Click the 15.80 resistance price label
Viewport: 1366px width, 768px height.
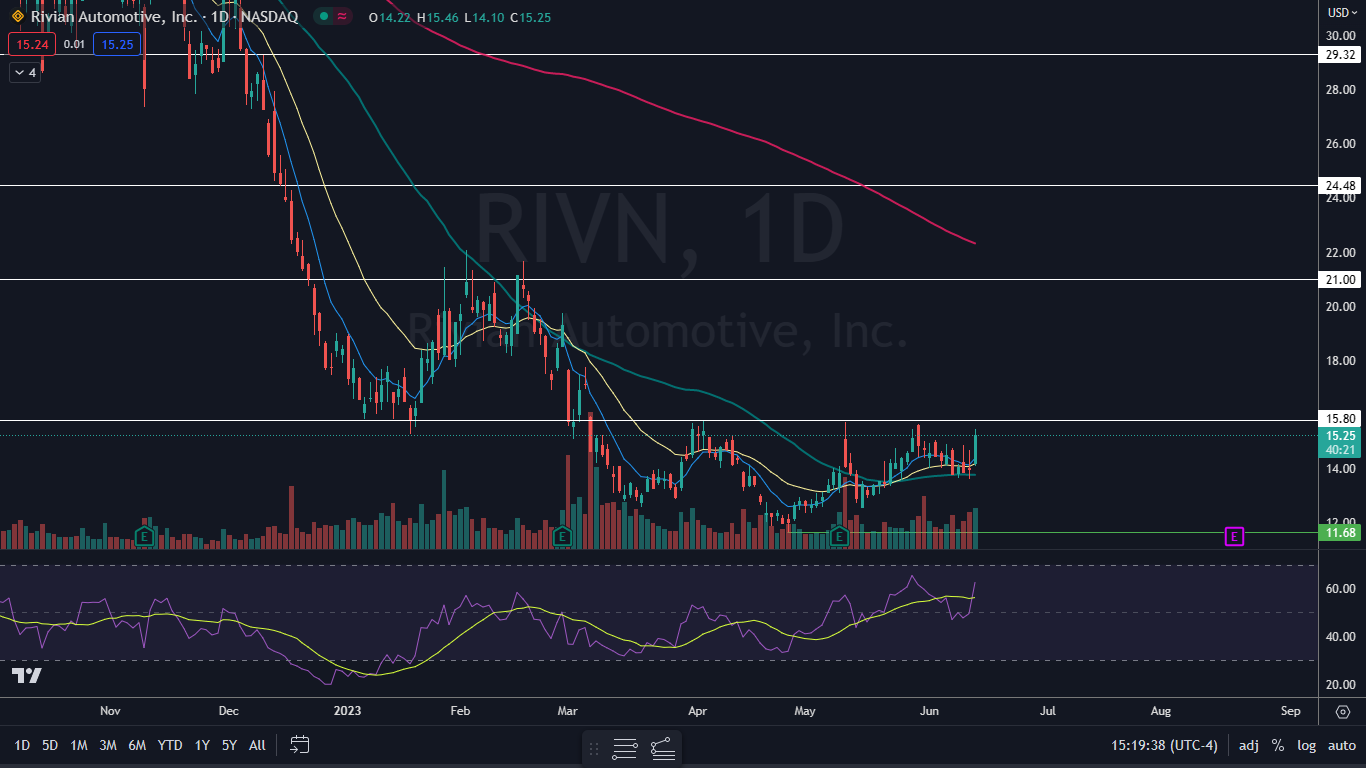pyautogui.click(x=1340, y=418)
